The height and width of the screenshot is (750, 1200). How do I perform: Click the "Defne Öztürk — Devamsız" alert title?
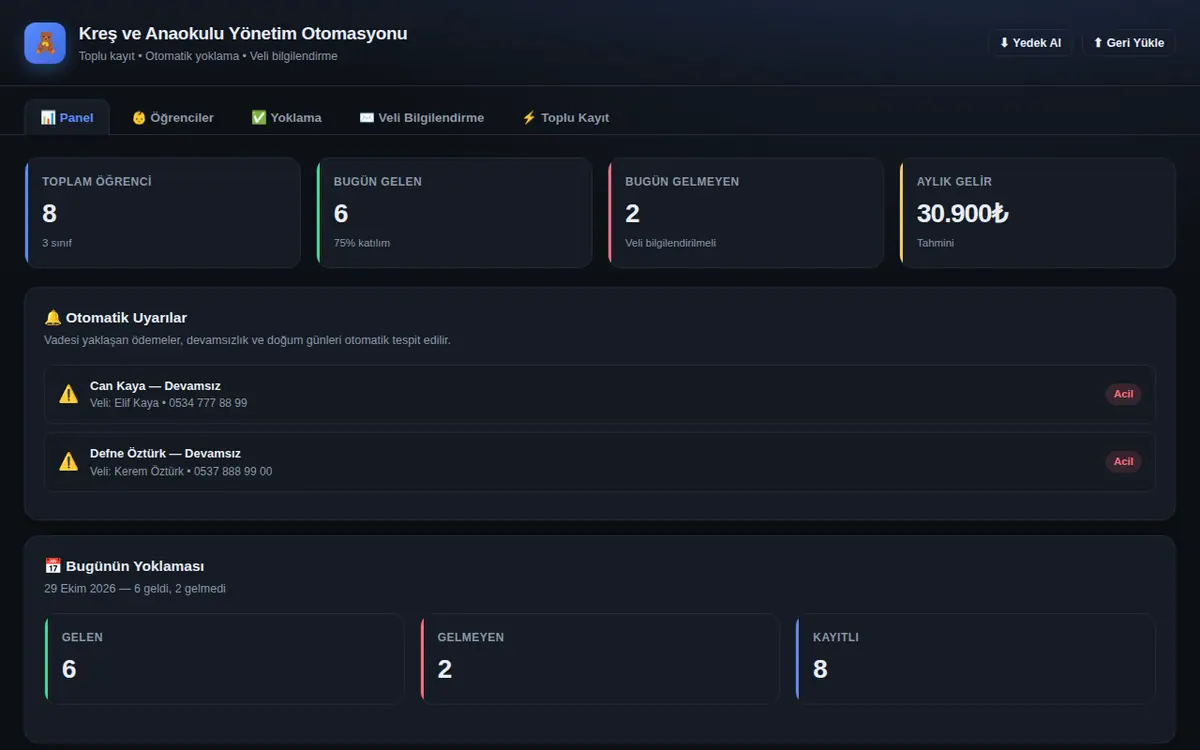[x=165, y=454]
